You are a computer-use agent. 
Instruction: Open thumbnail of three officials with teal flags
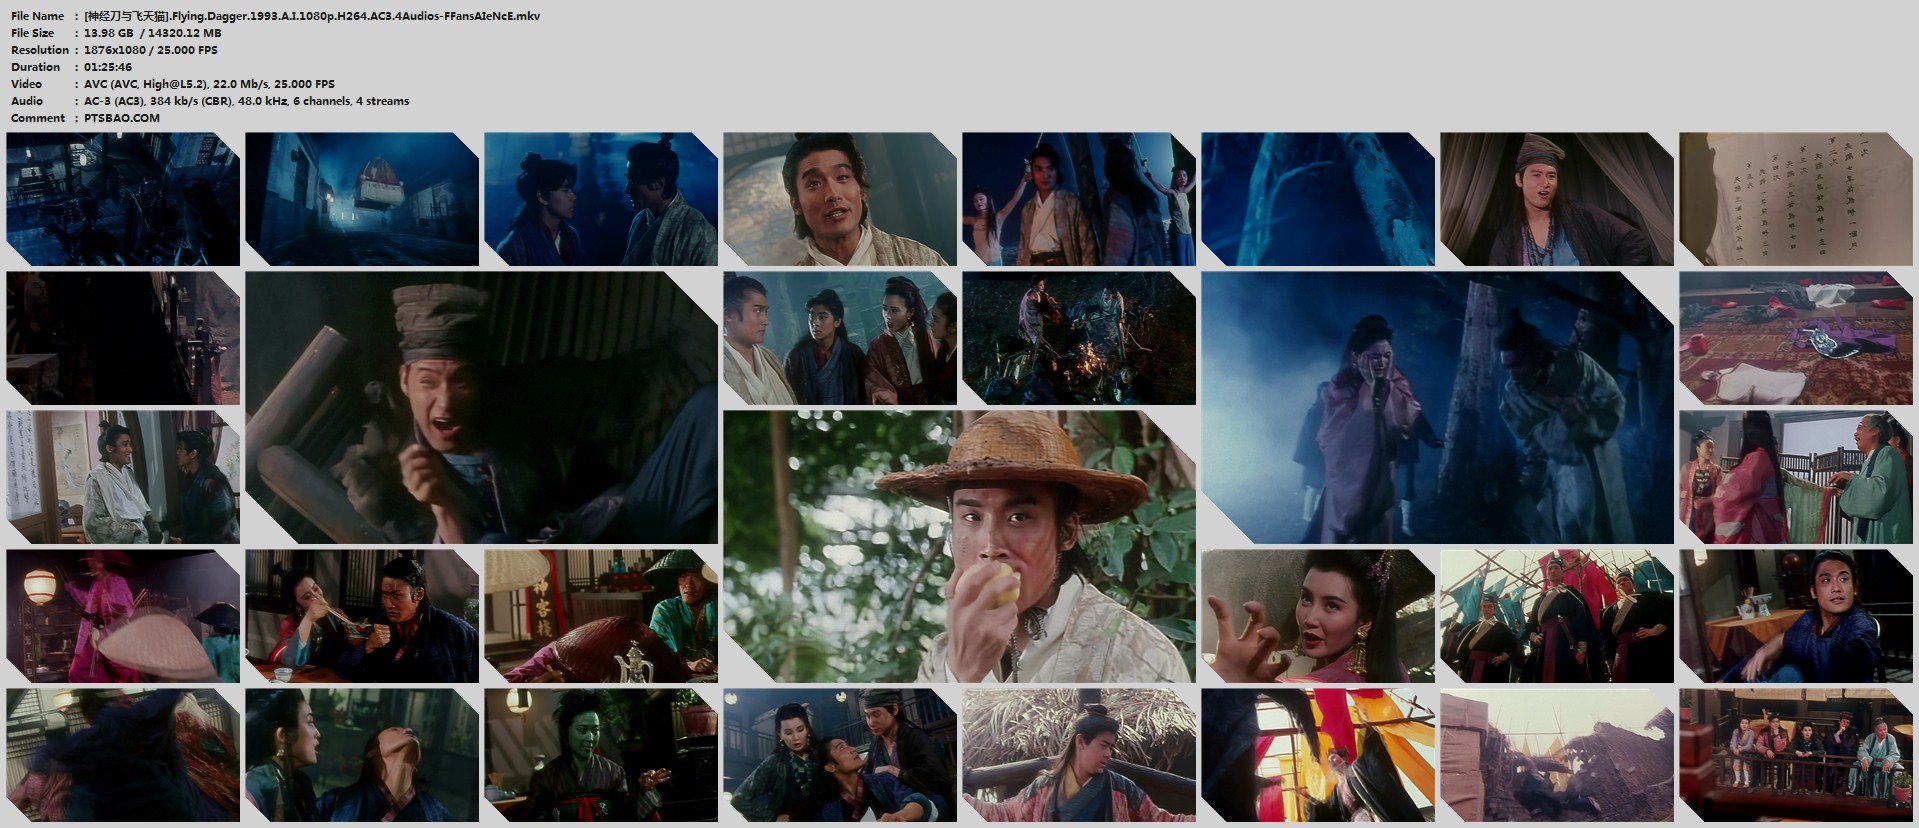pos(1557,616)
